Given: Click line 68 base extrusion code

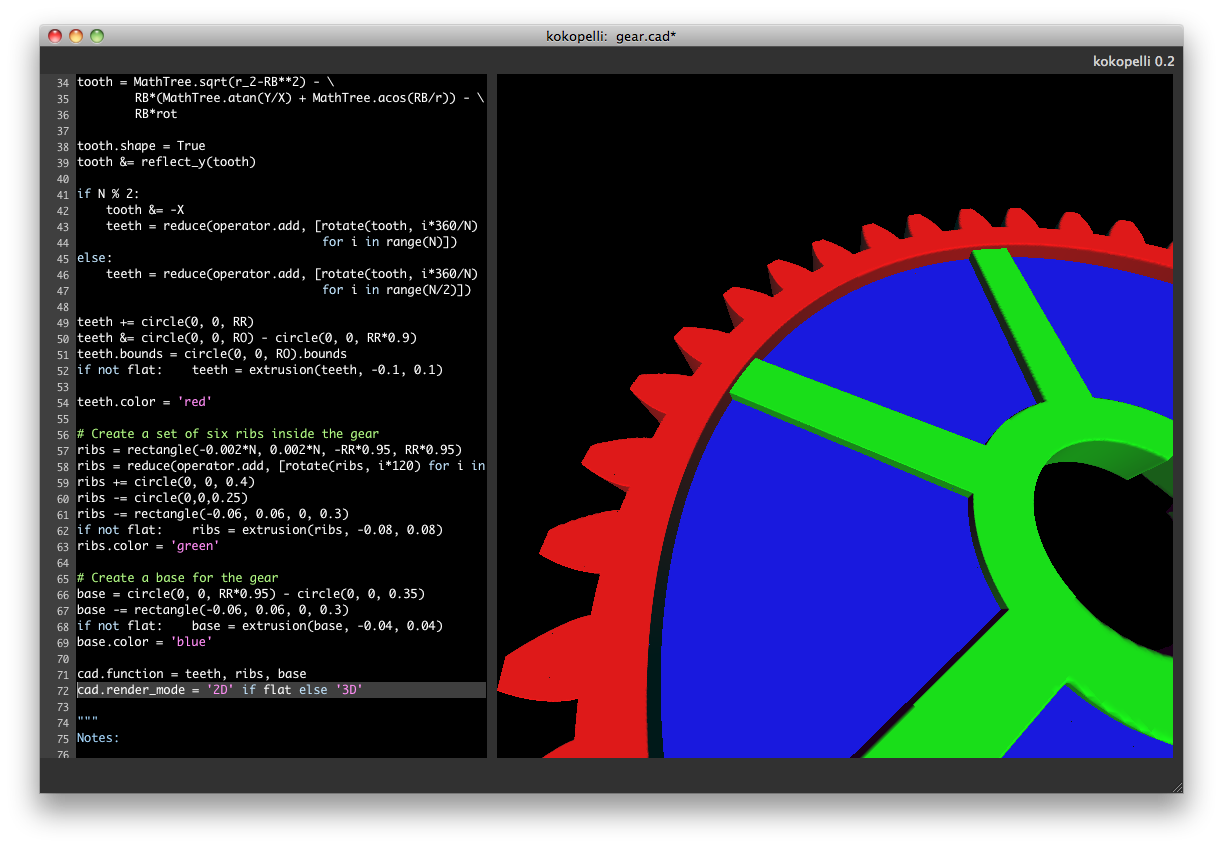Looking at the screenshot, I should (x=260, y=626).
